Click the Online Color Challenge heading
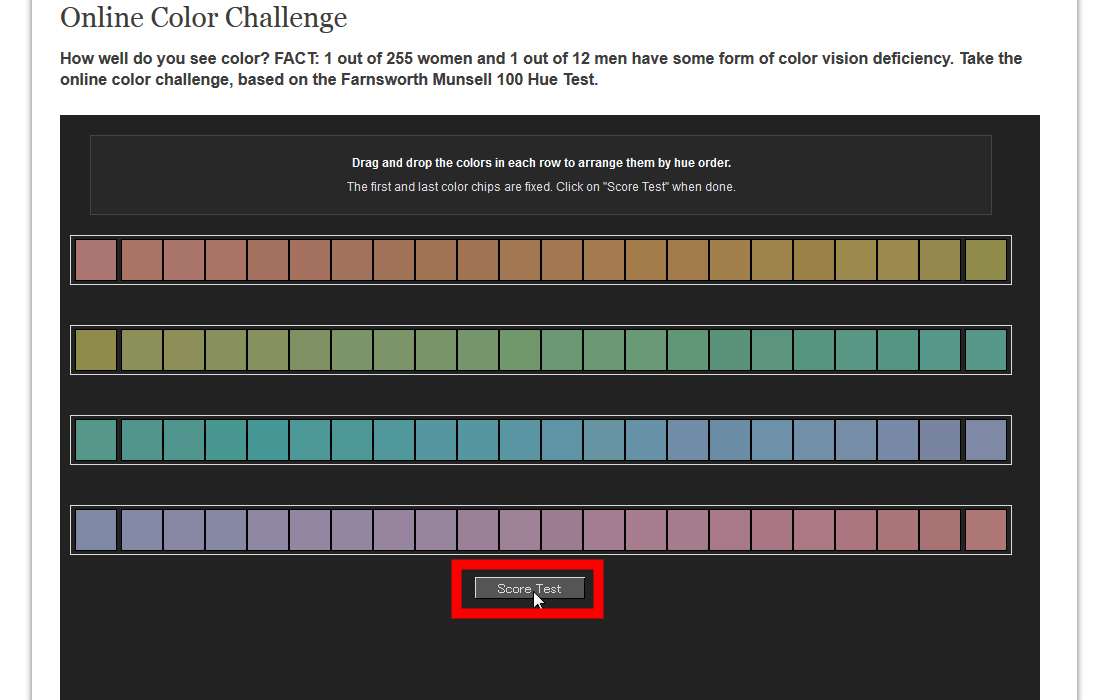 [204, 18]
